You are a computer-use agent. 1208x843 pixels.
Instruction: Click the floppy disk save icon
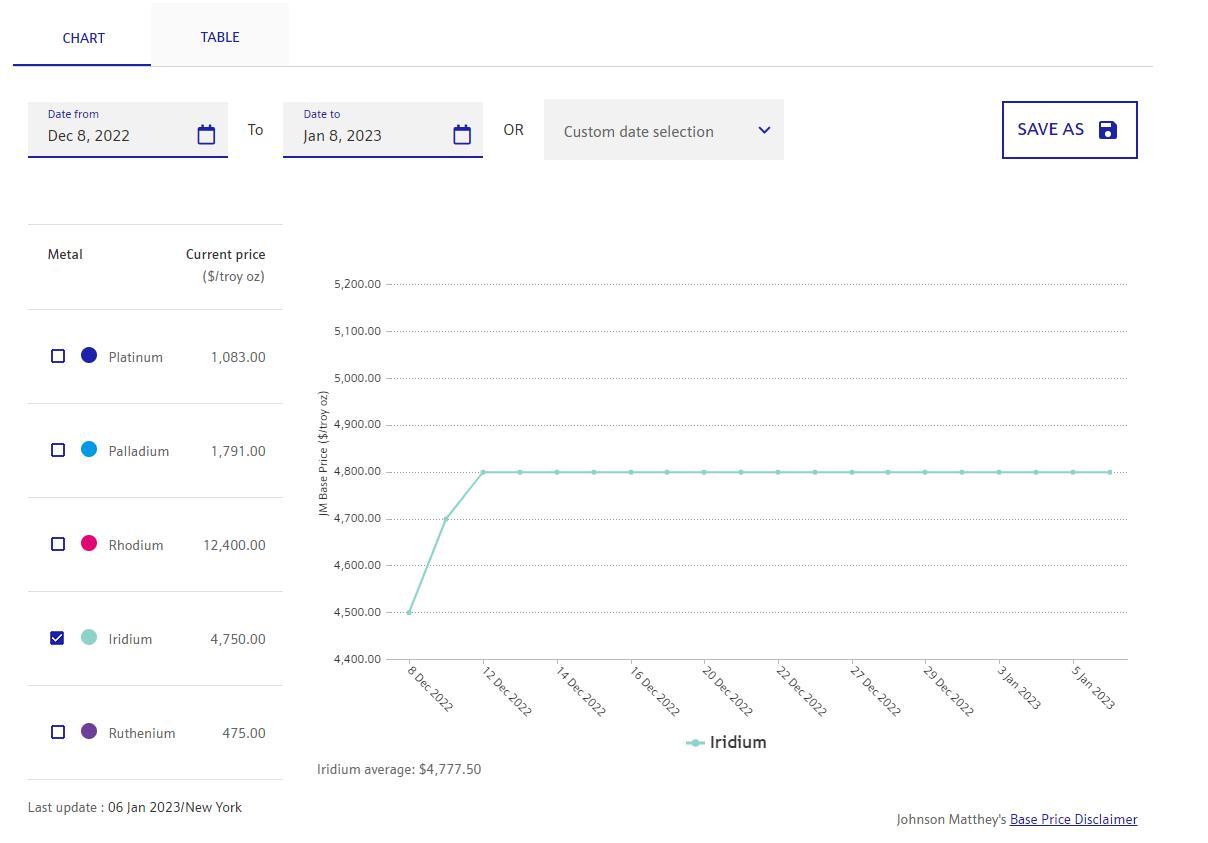click(1107, 130)
